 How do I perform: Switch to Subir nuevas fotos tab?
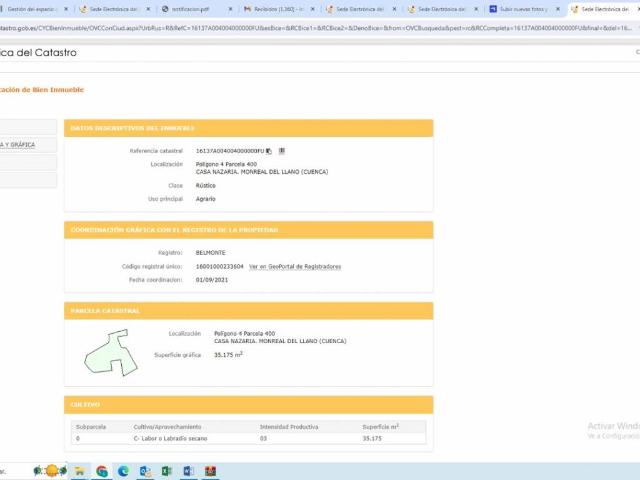point(521,8)
